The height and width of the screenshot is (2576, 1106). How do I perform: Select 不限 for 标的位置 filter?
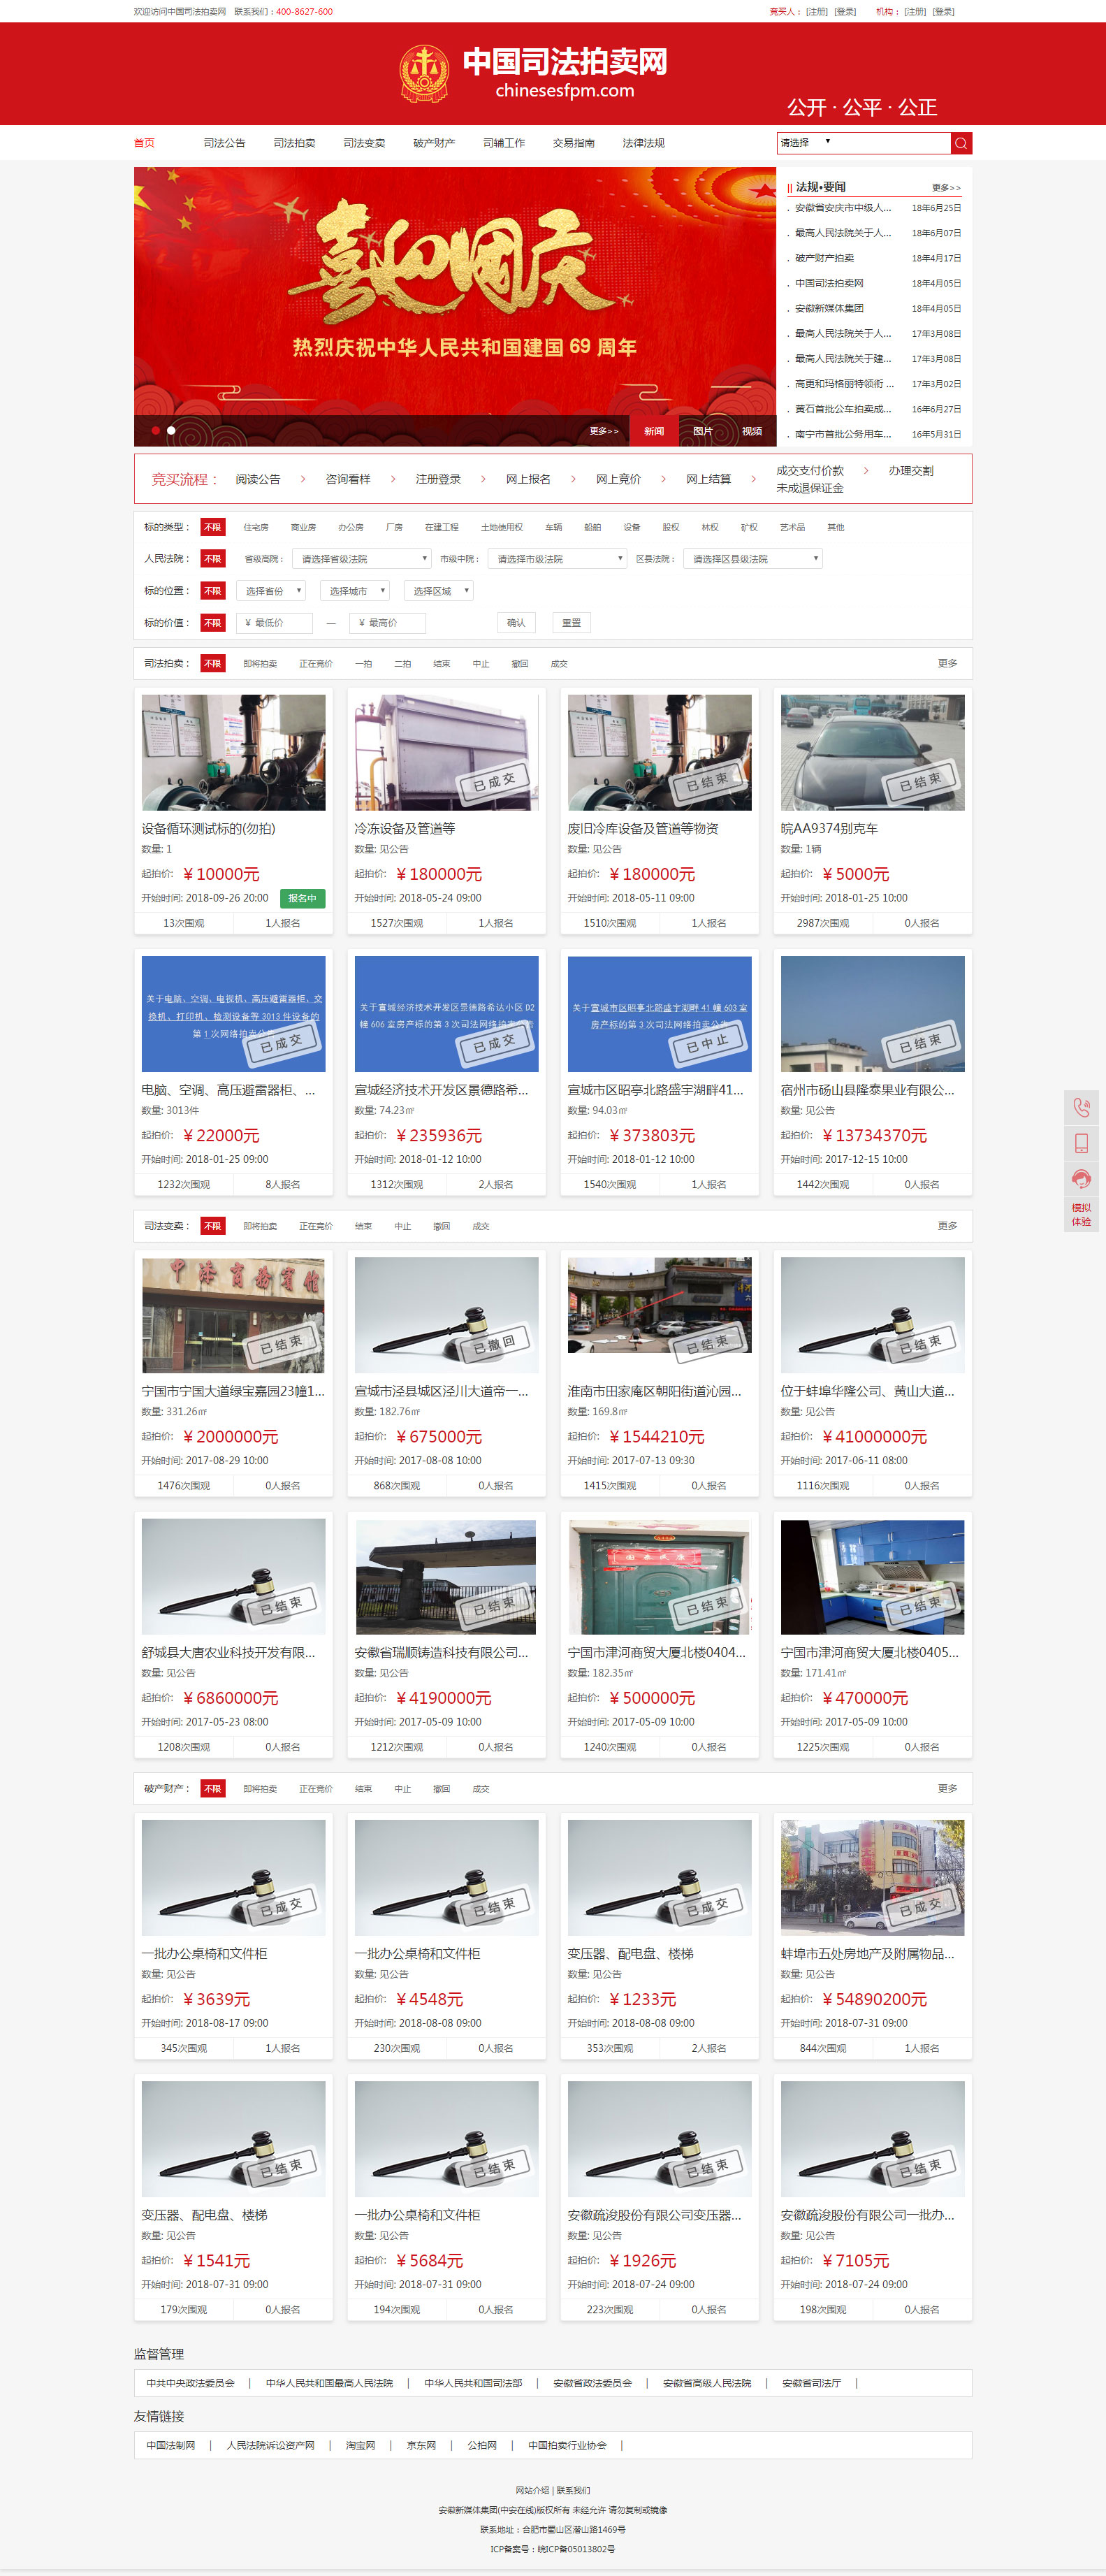[213, 591]
